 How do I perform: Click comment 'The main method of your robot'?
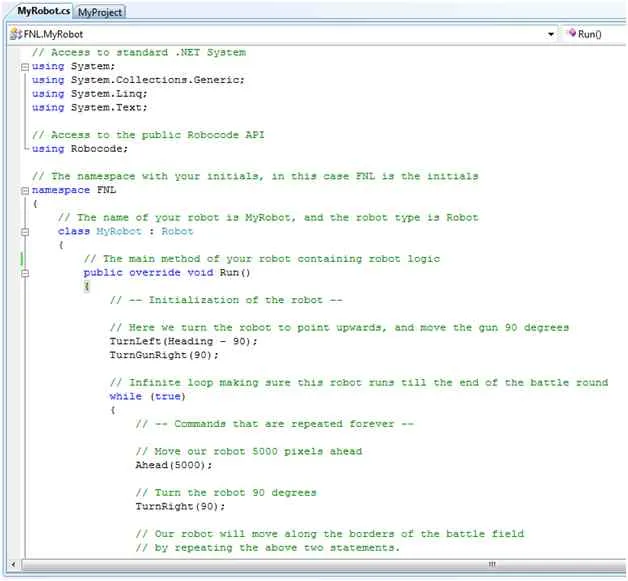(x=262, y=259)
